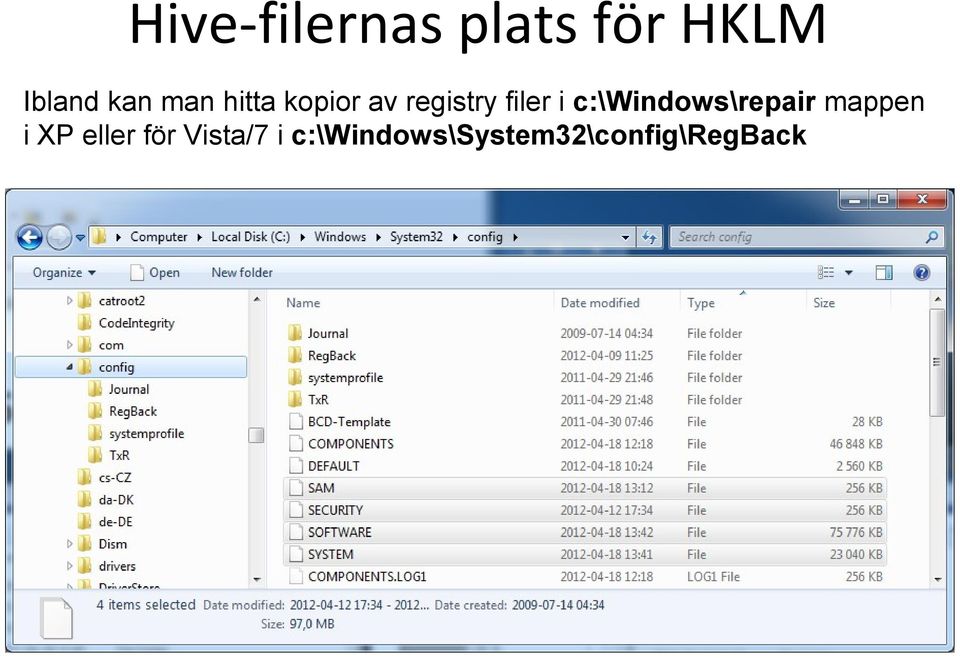This screenshot has height=658, width=960.
Task: Select cs-CZ folder in the tree
Action: 114,477
